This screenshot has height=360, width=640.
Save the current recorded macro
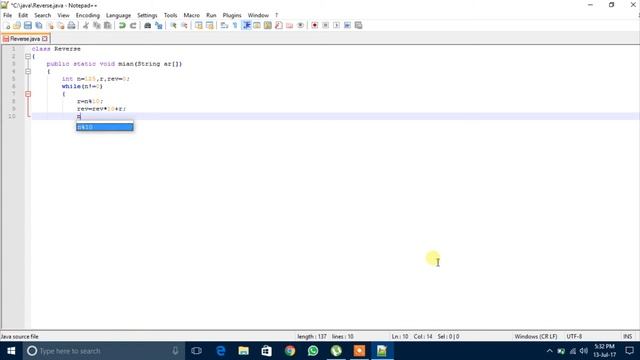(x=358, y=25)
